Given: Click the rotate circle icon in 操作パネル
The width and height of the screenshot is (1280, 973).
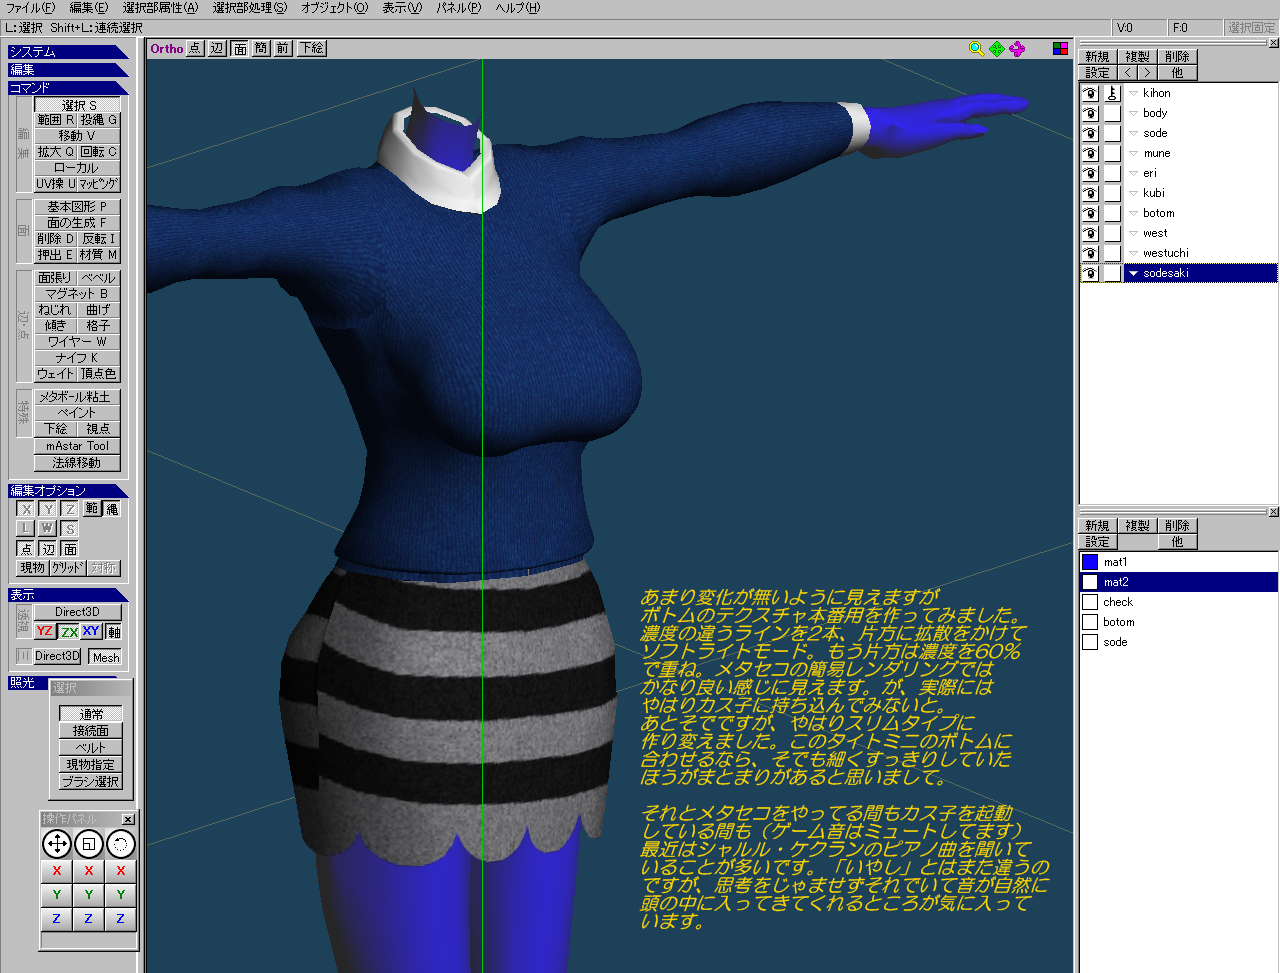Looking at the screenshot, I should pos(121,844).
